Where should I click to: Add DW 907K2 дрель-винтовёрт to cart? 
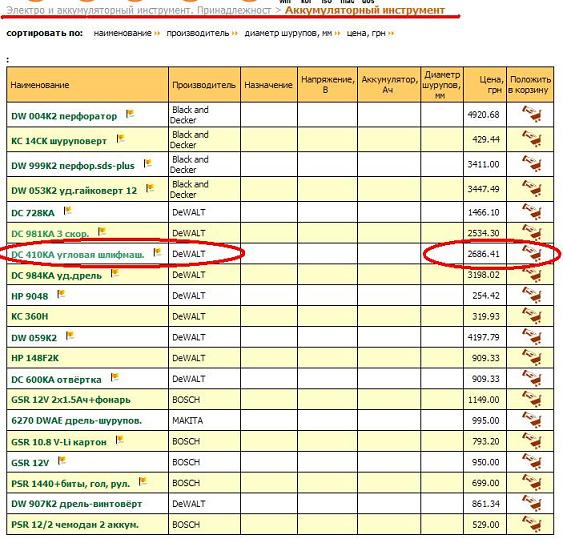pyautogui.click(x=531, y=503)
